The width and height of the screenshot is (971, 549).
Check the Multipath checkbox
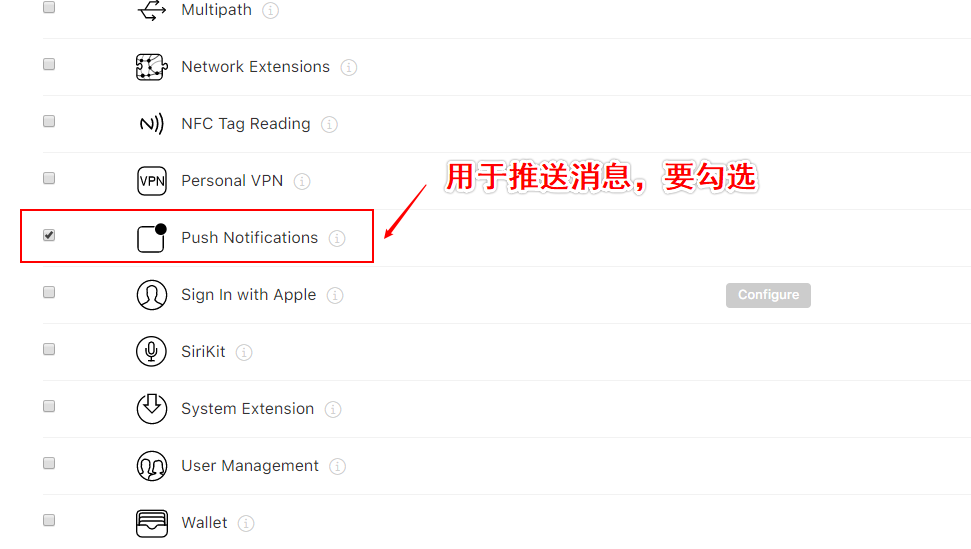point(49,7)
